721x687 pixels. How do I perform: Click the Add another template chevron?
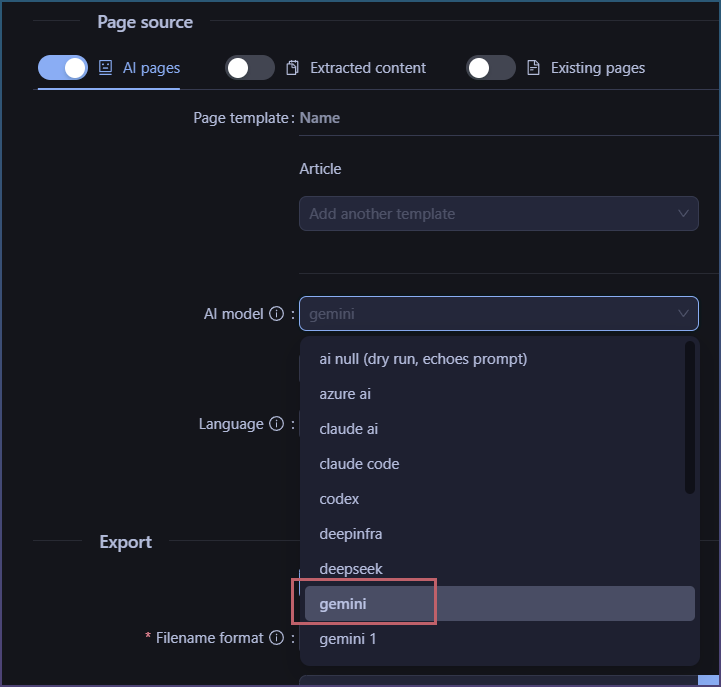pyautogui.click(x=683, y=213)
